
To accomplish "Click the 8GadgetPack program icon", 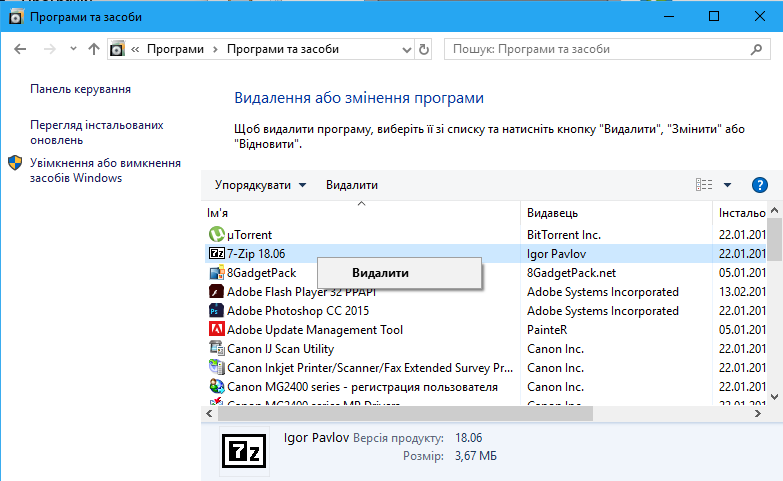I will point(216,273).
